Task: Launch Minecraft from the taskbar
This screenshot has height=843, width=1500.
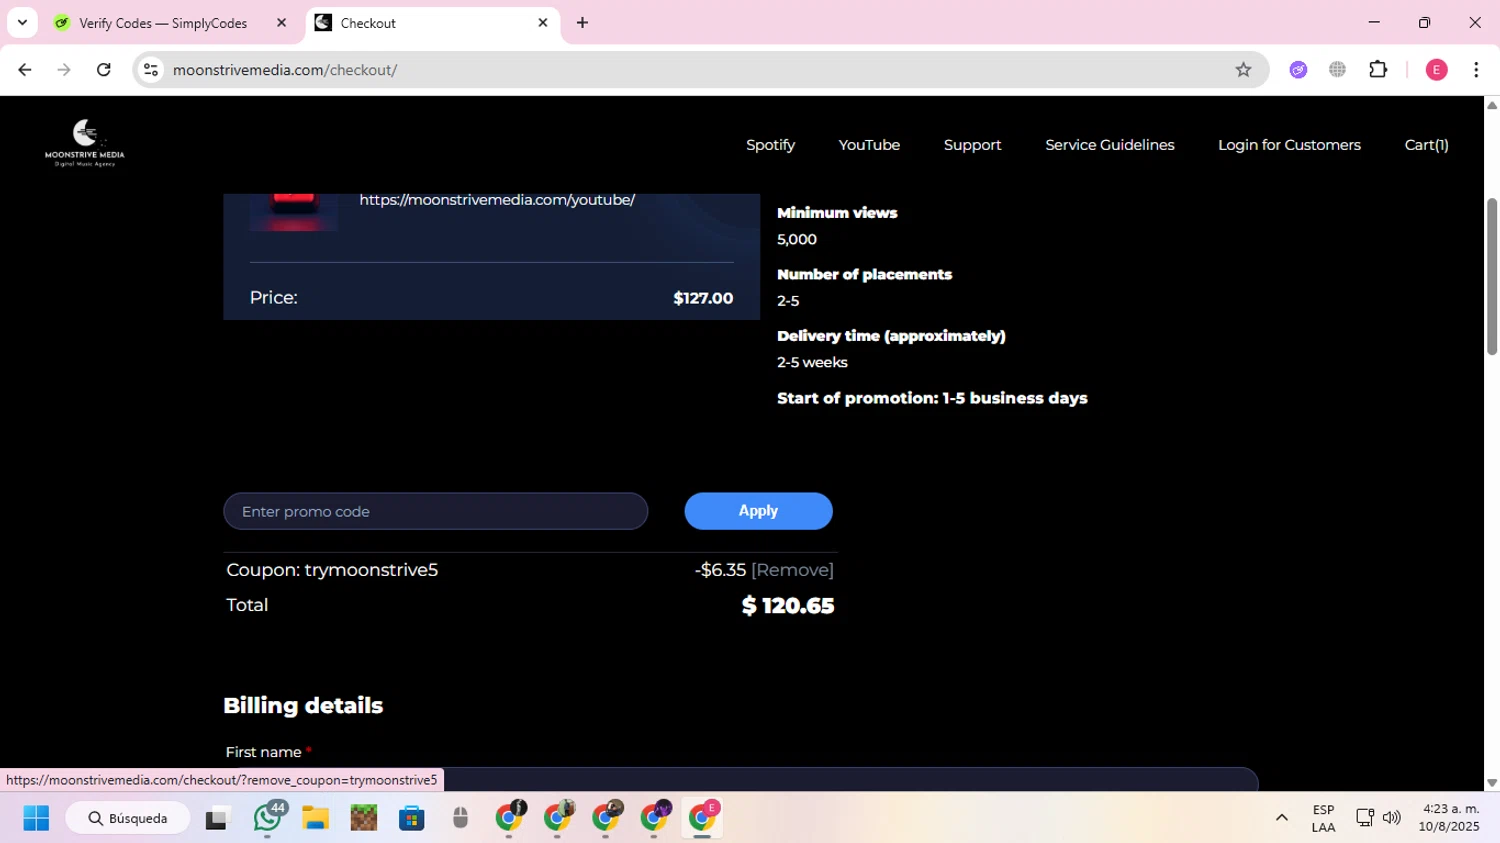Action: (x=364, y=818)
